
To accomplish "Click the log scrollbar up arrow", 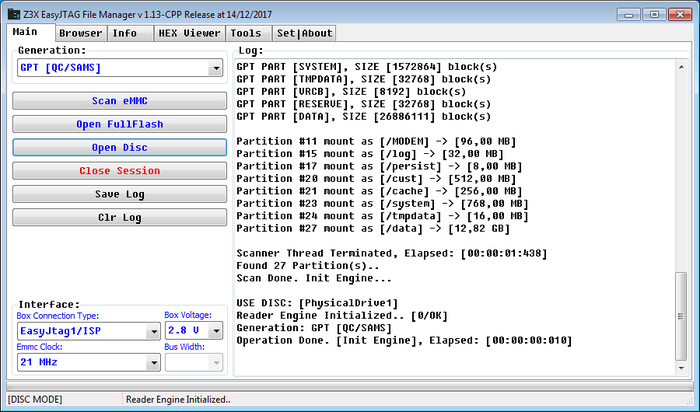I will tap(681, 66).
